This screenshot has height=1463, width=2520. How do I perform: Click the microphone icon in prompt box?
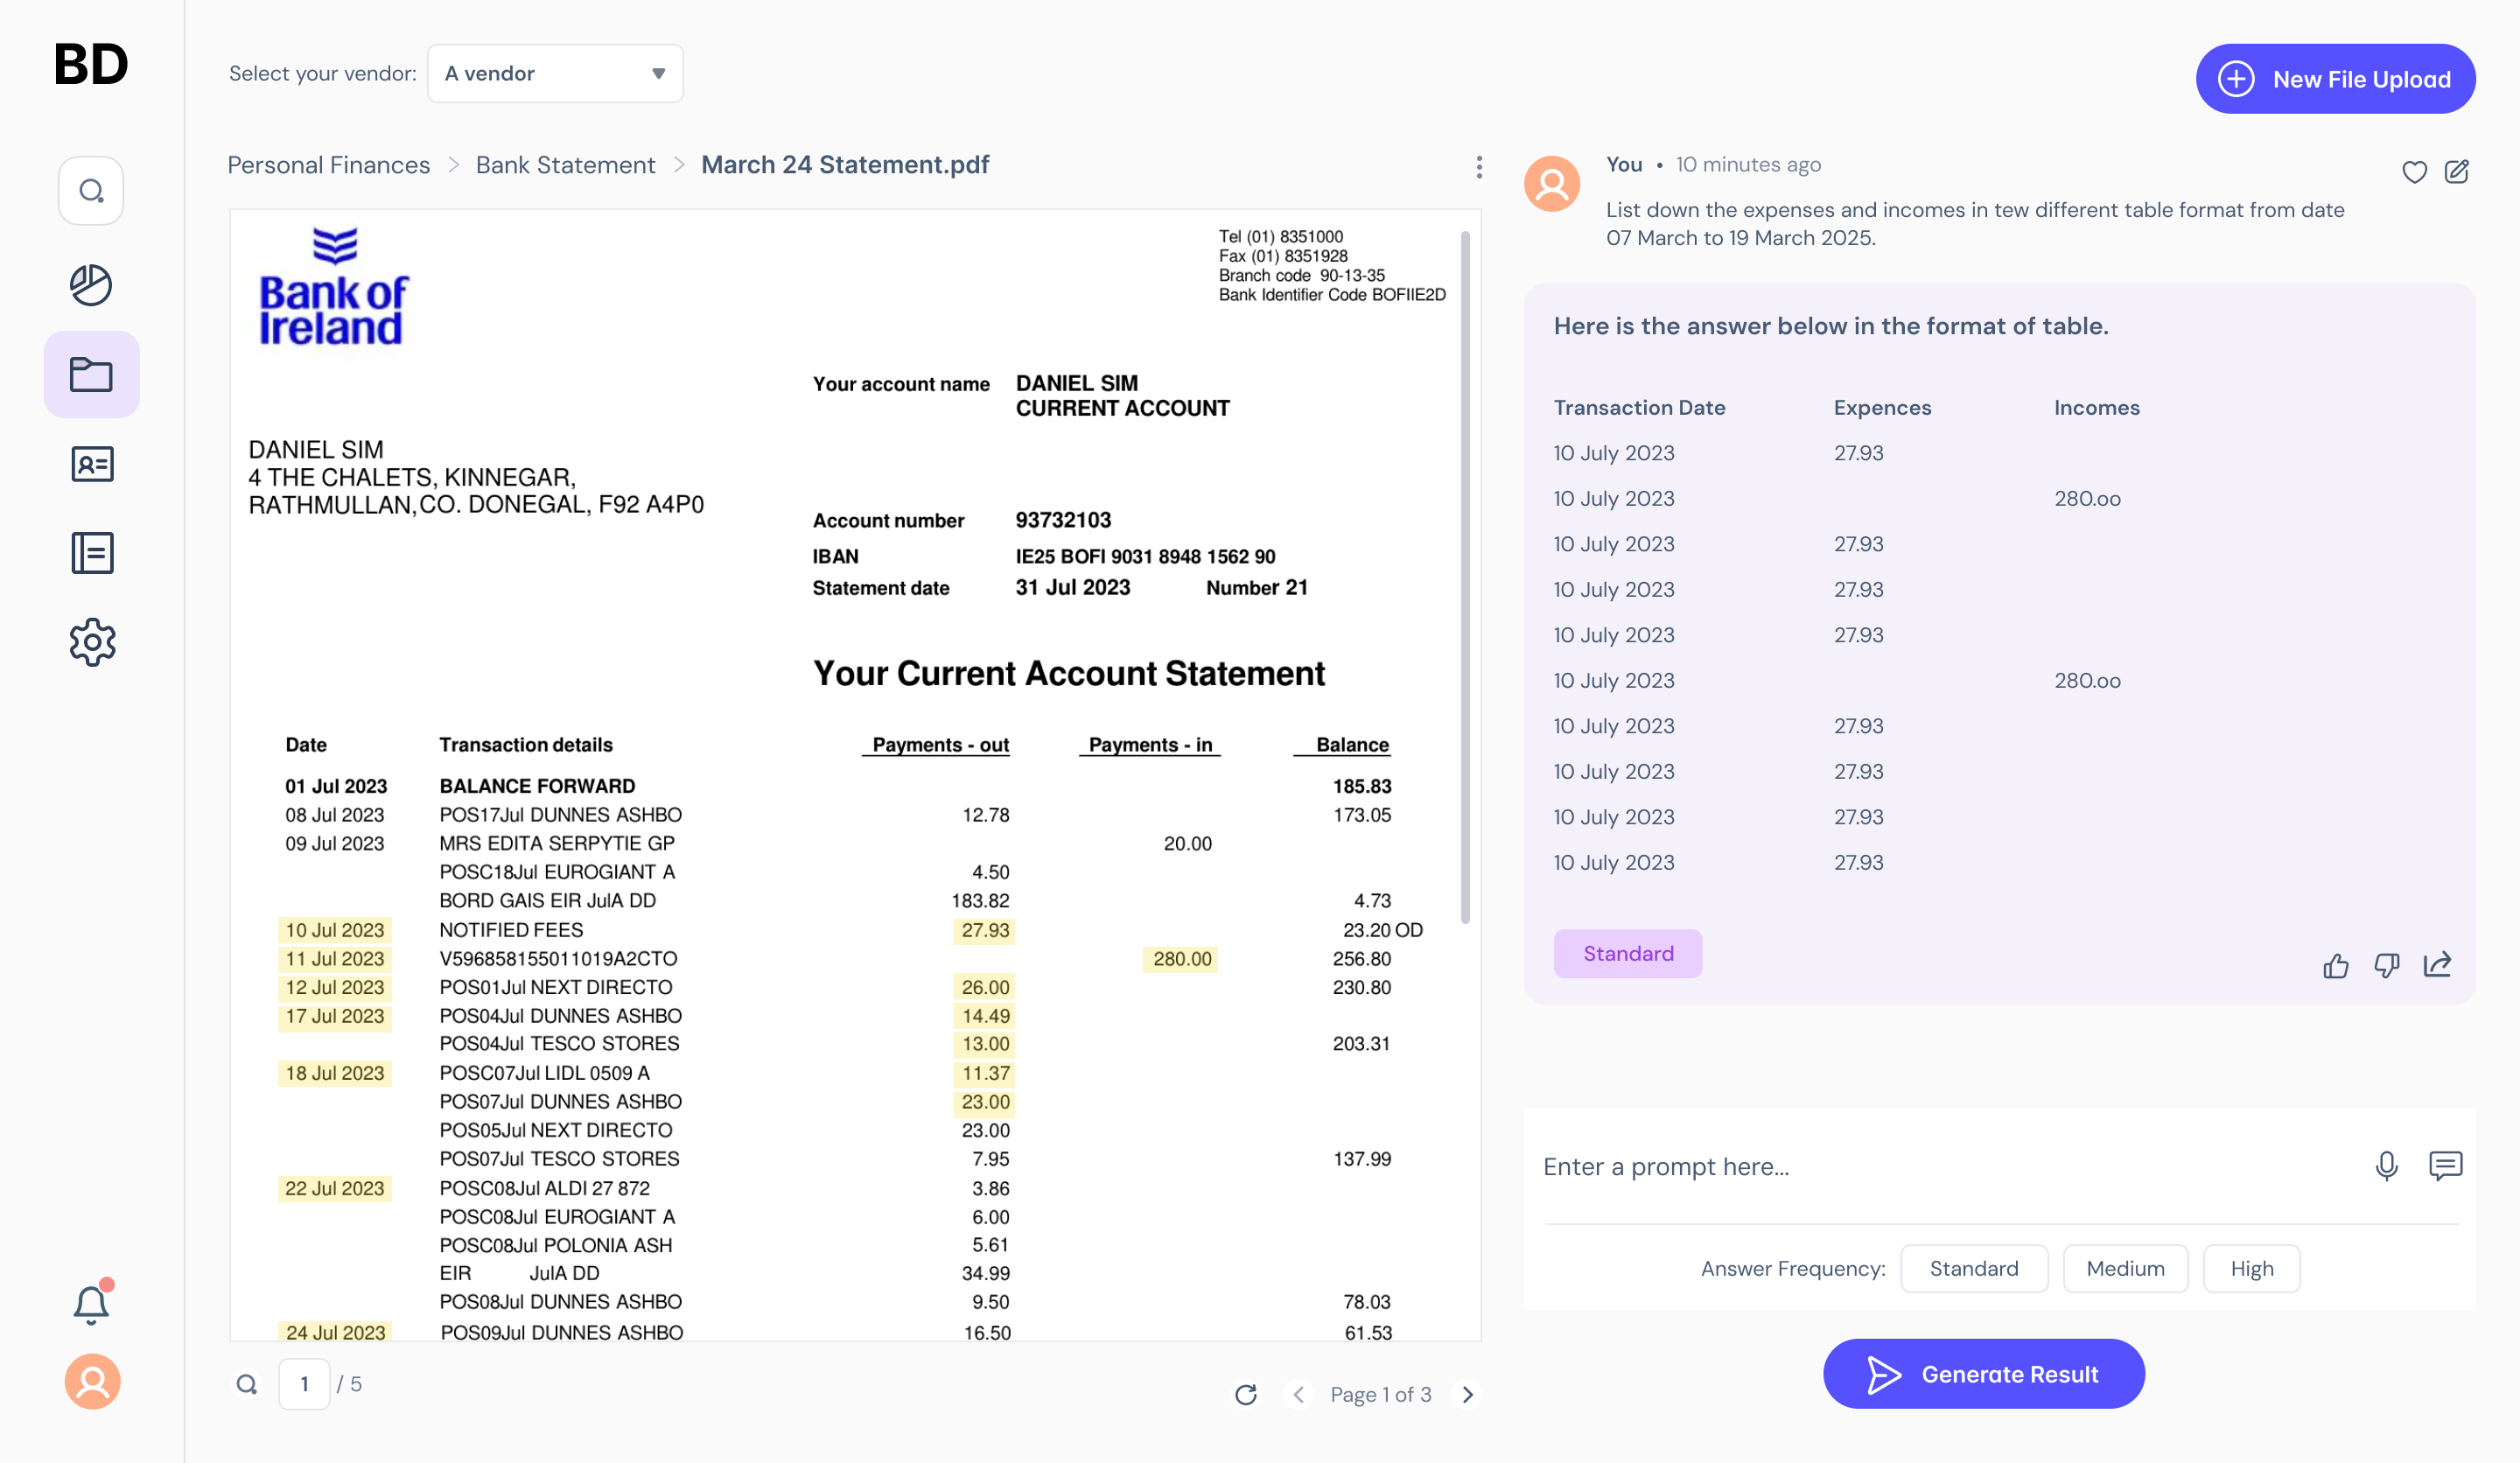pyautogui.click(x=2386, y=1166)
